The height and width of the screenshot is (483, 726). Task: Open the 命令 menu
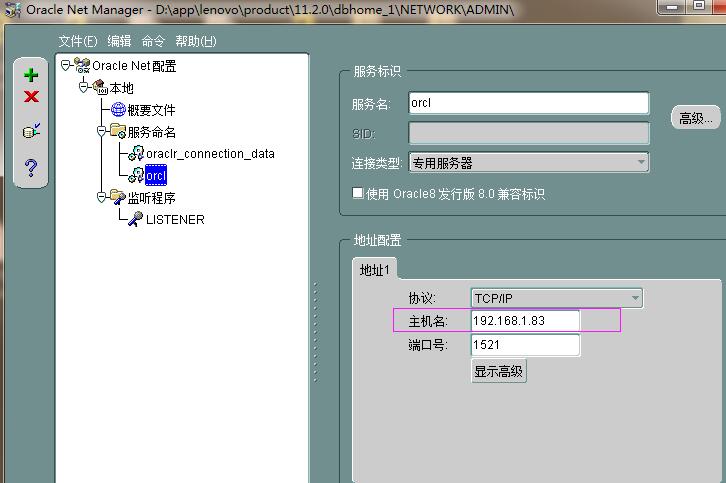(x=153, y=41)
